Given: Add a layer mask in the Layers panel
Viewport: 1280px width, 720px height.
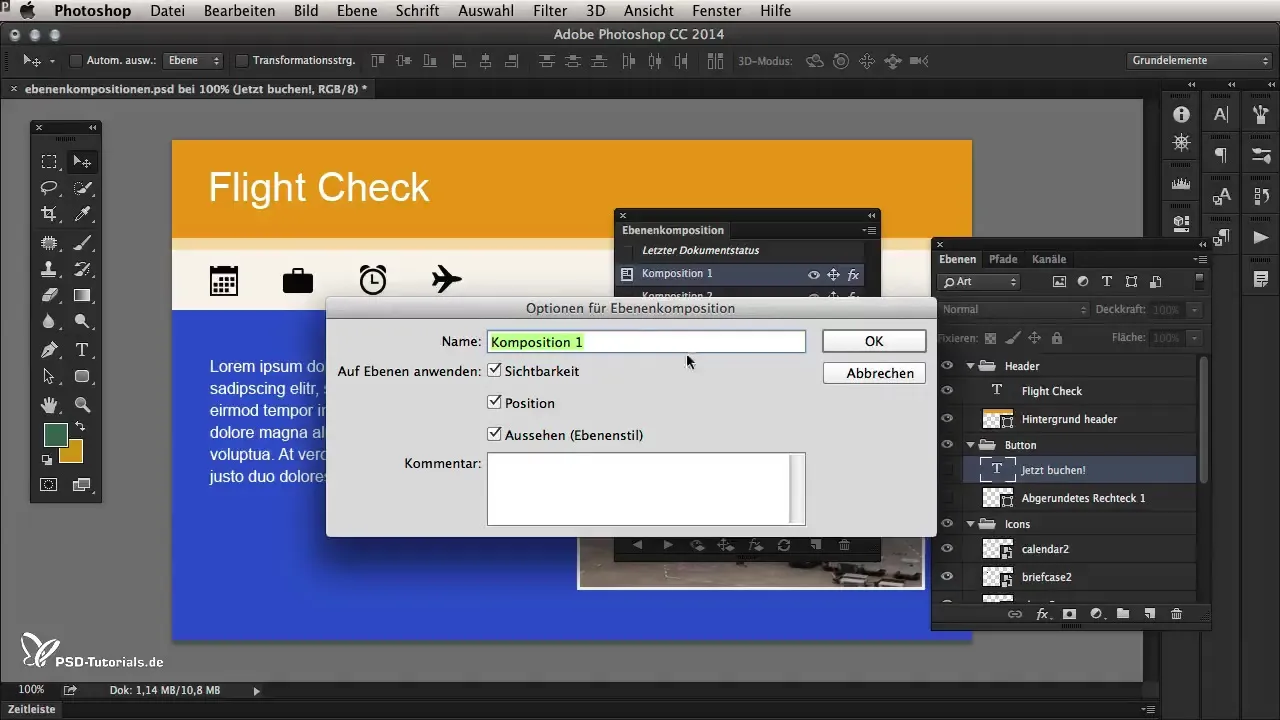Looking at the screenshot, I should (x=1069, y=614).
